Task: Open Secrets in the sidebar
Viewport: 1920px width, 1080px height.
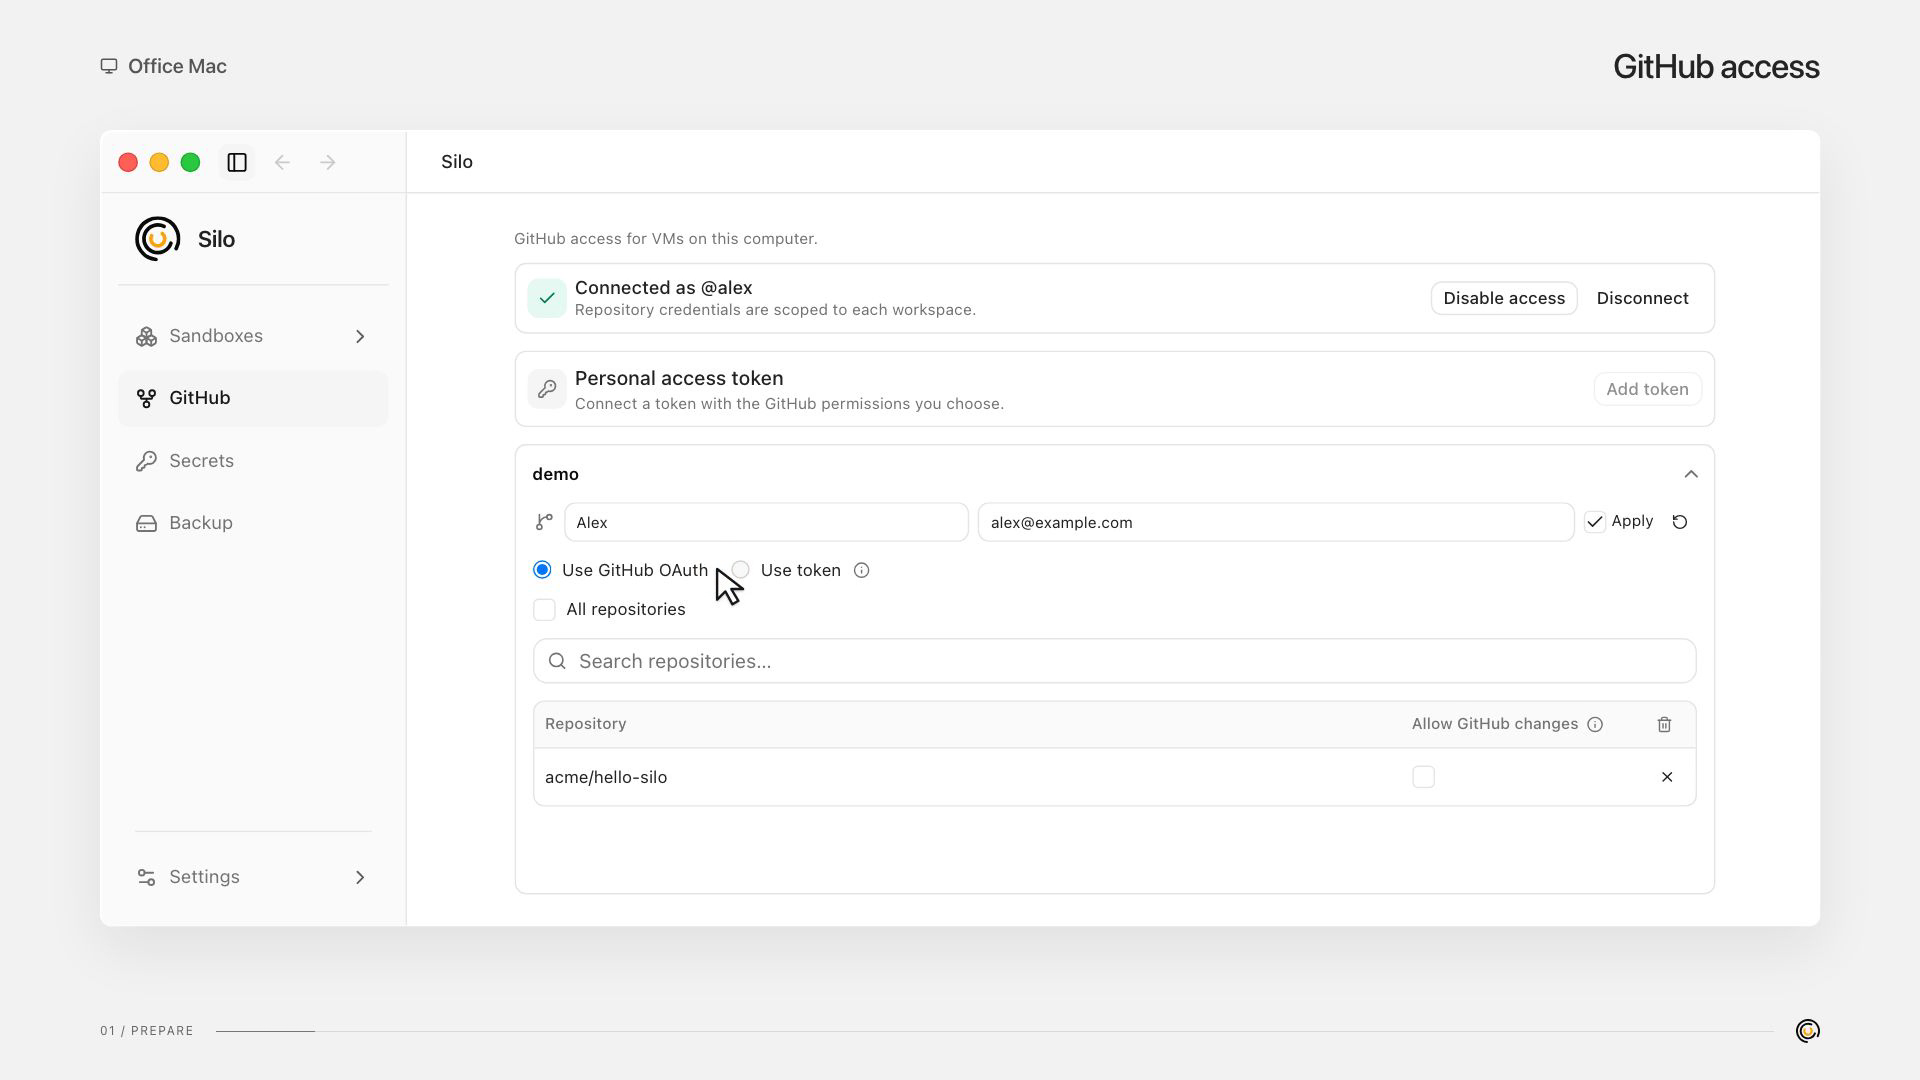Action: pyautogui.click(x=253, y=461)
